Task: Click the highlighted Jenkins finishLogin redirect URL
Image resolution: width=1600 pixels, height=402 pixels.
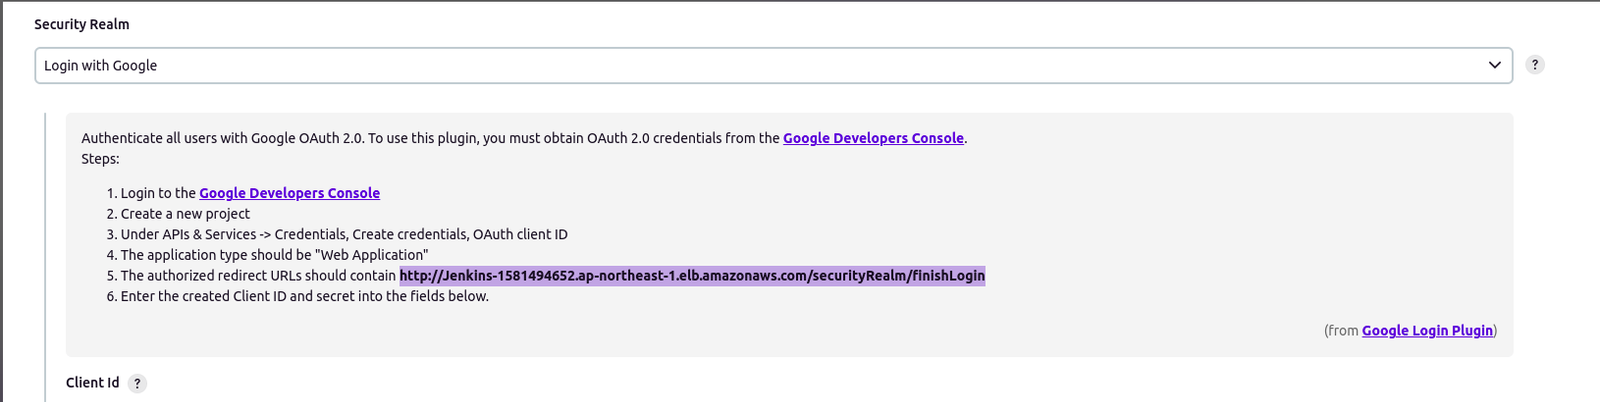Action: coord(692,275)
